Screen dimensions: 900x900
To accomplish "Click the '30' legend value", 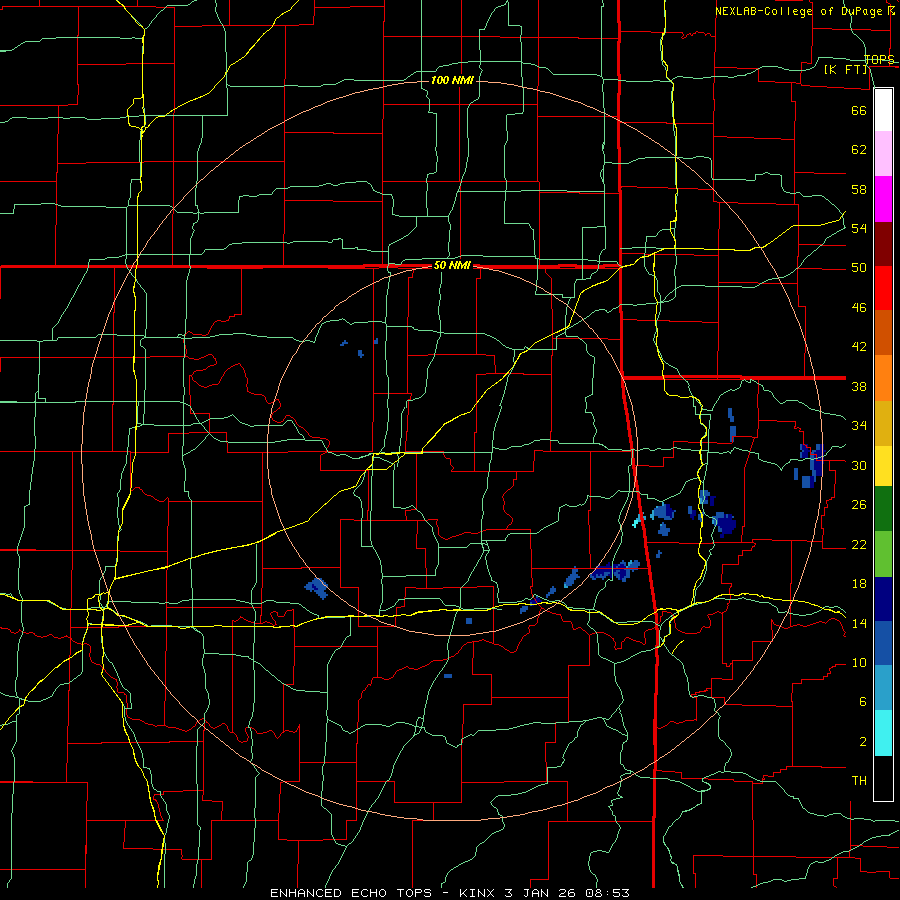I will pos(859,465).
